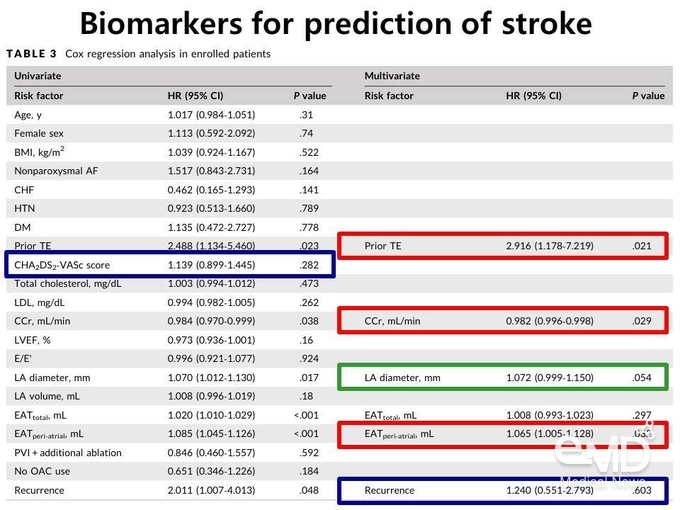Screen dimensions: 680x510
Task: Click the TABLE 3 caption text
Action: (138, 54)
